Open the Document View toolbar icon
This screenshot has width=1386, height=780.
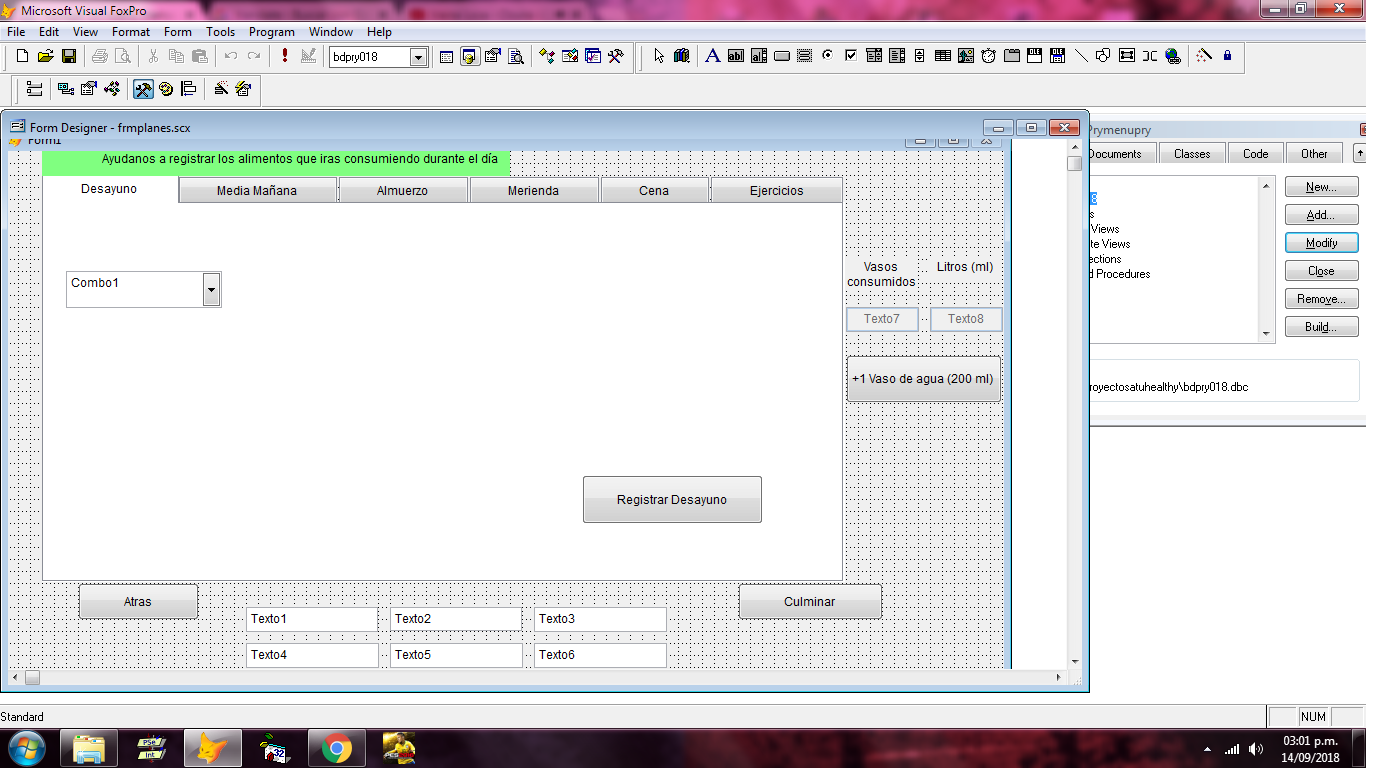pos(516,57)
